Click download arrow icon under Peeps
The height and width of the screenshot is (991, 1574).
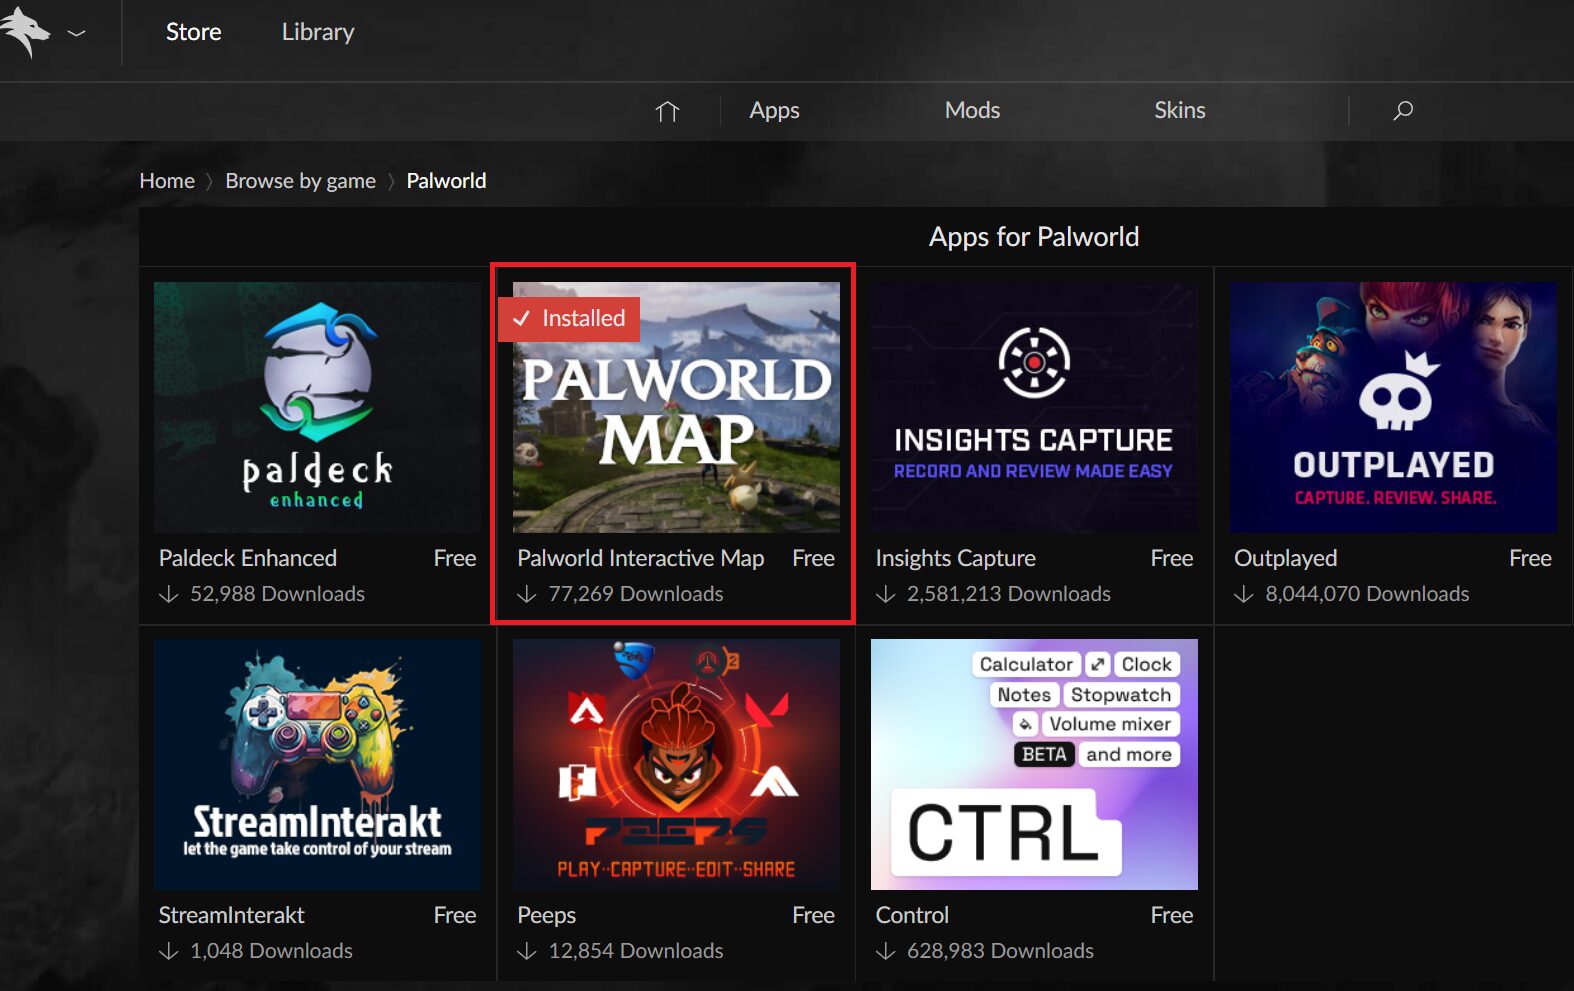pos(527,951)
